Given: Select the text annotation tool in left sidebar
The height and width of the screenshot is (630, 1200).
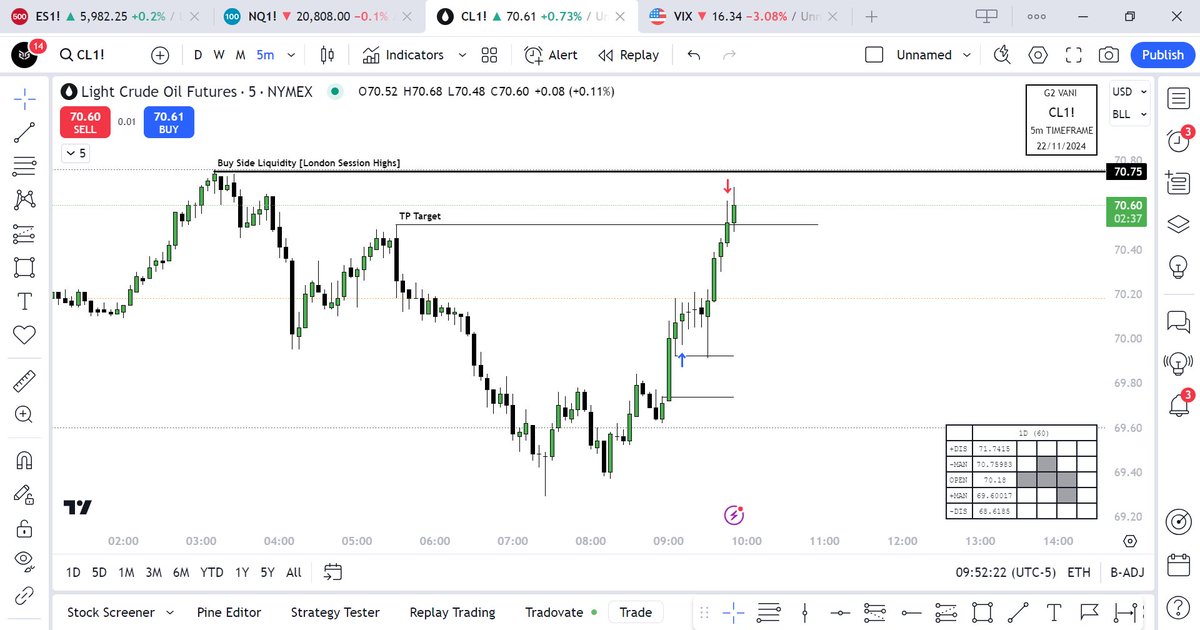Looking at the screenshot, I should (25, 301).
